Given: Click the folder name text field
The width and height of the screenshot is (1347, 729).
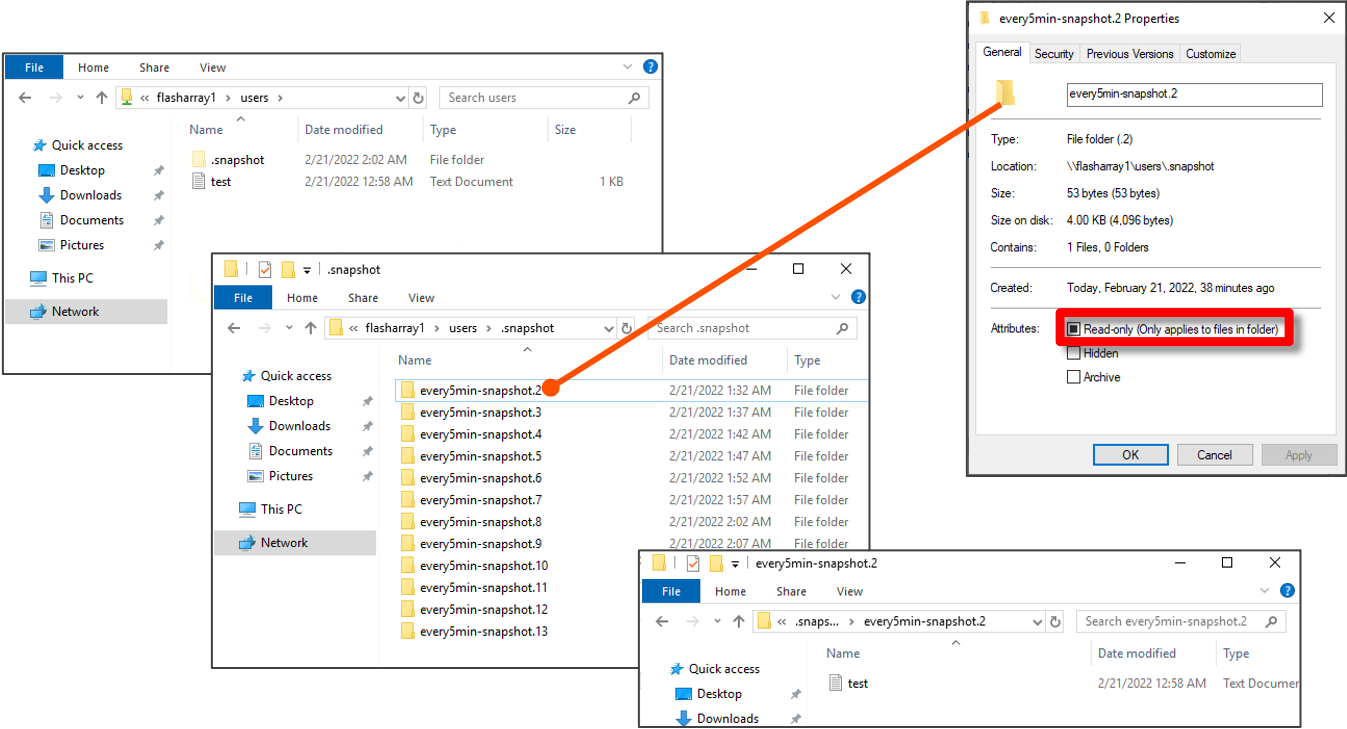Looking at the screenshot, I should pyautogui.click(x=1194, y=95).
